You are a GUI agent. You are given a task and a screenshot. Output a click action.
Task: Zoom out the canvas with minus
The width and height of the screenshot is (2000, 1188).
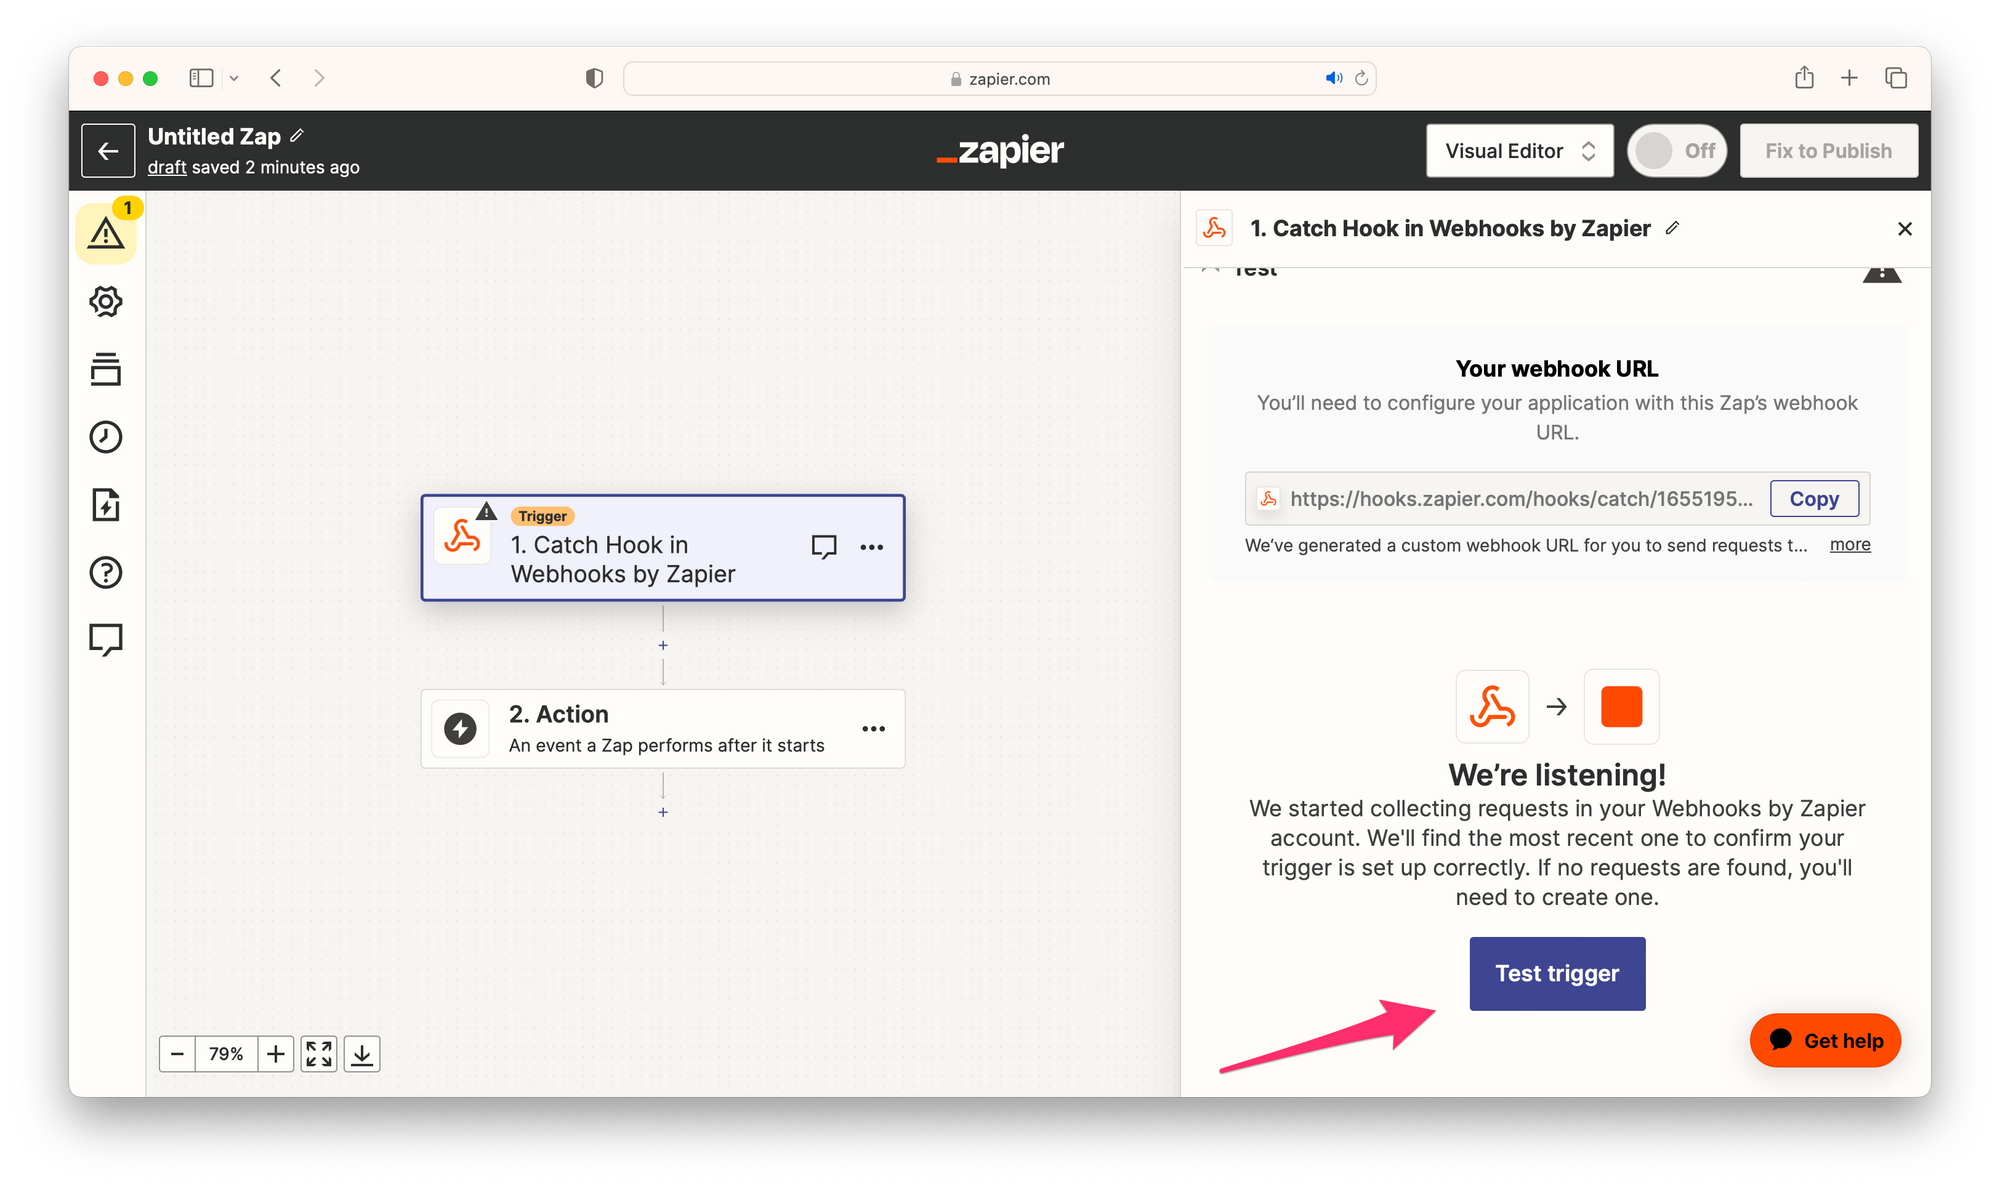177,1054
